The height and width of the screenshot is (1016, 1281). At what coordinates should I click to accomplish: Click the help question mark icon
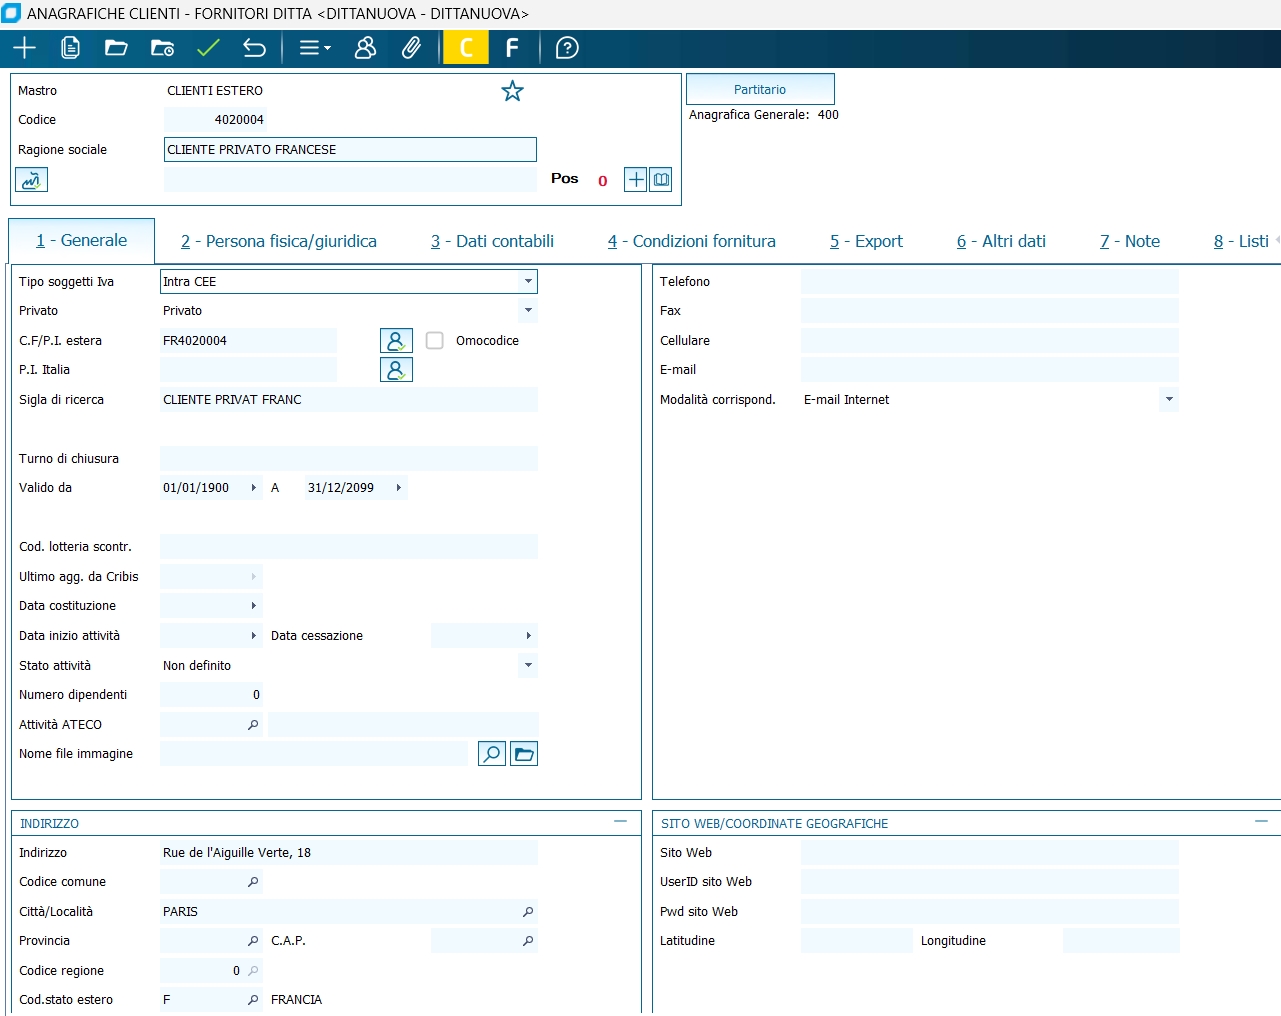[x=567, y=48]
